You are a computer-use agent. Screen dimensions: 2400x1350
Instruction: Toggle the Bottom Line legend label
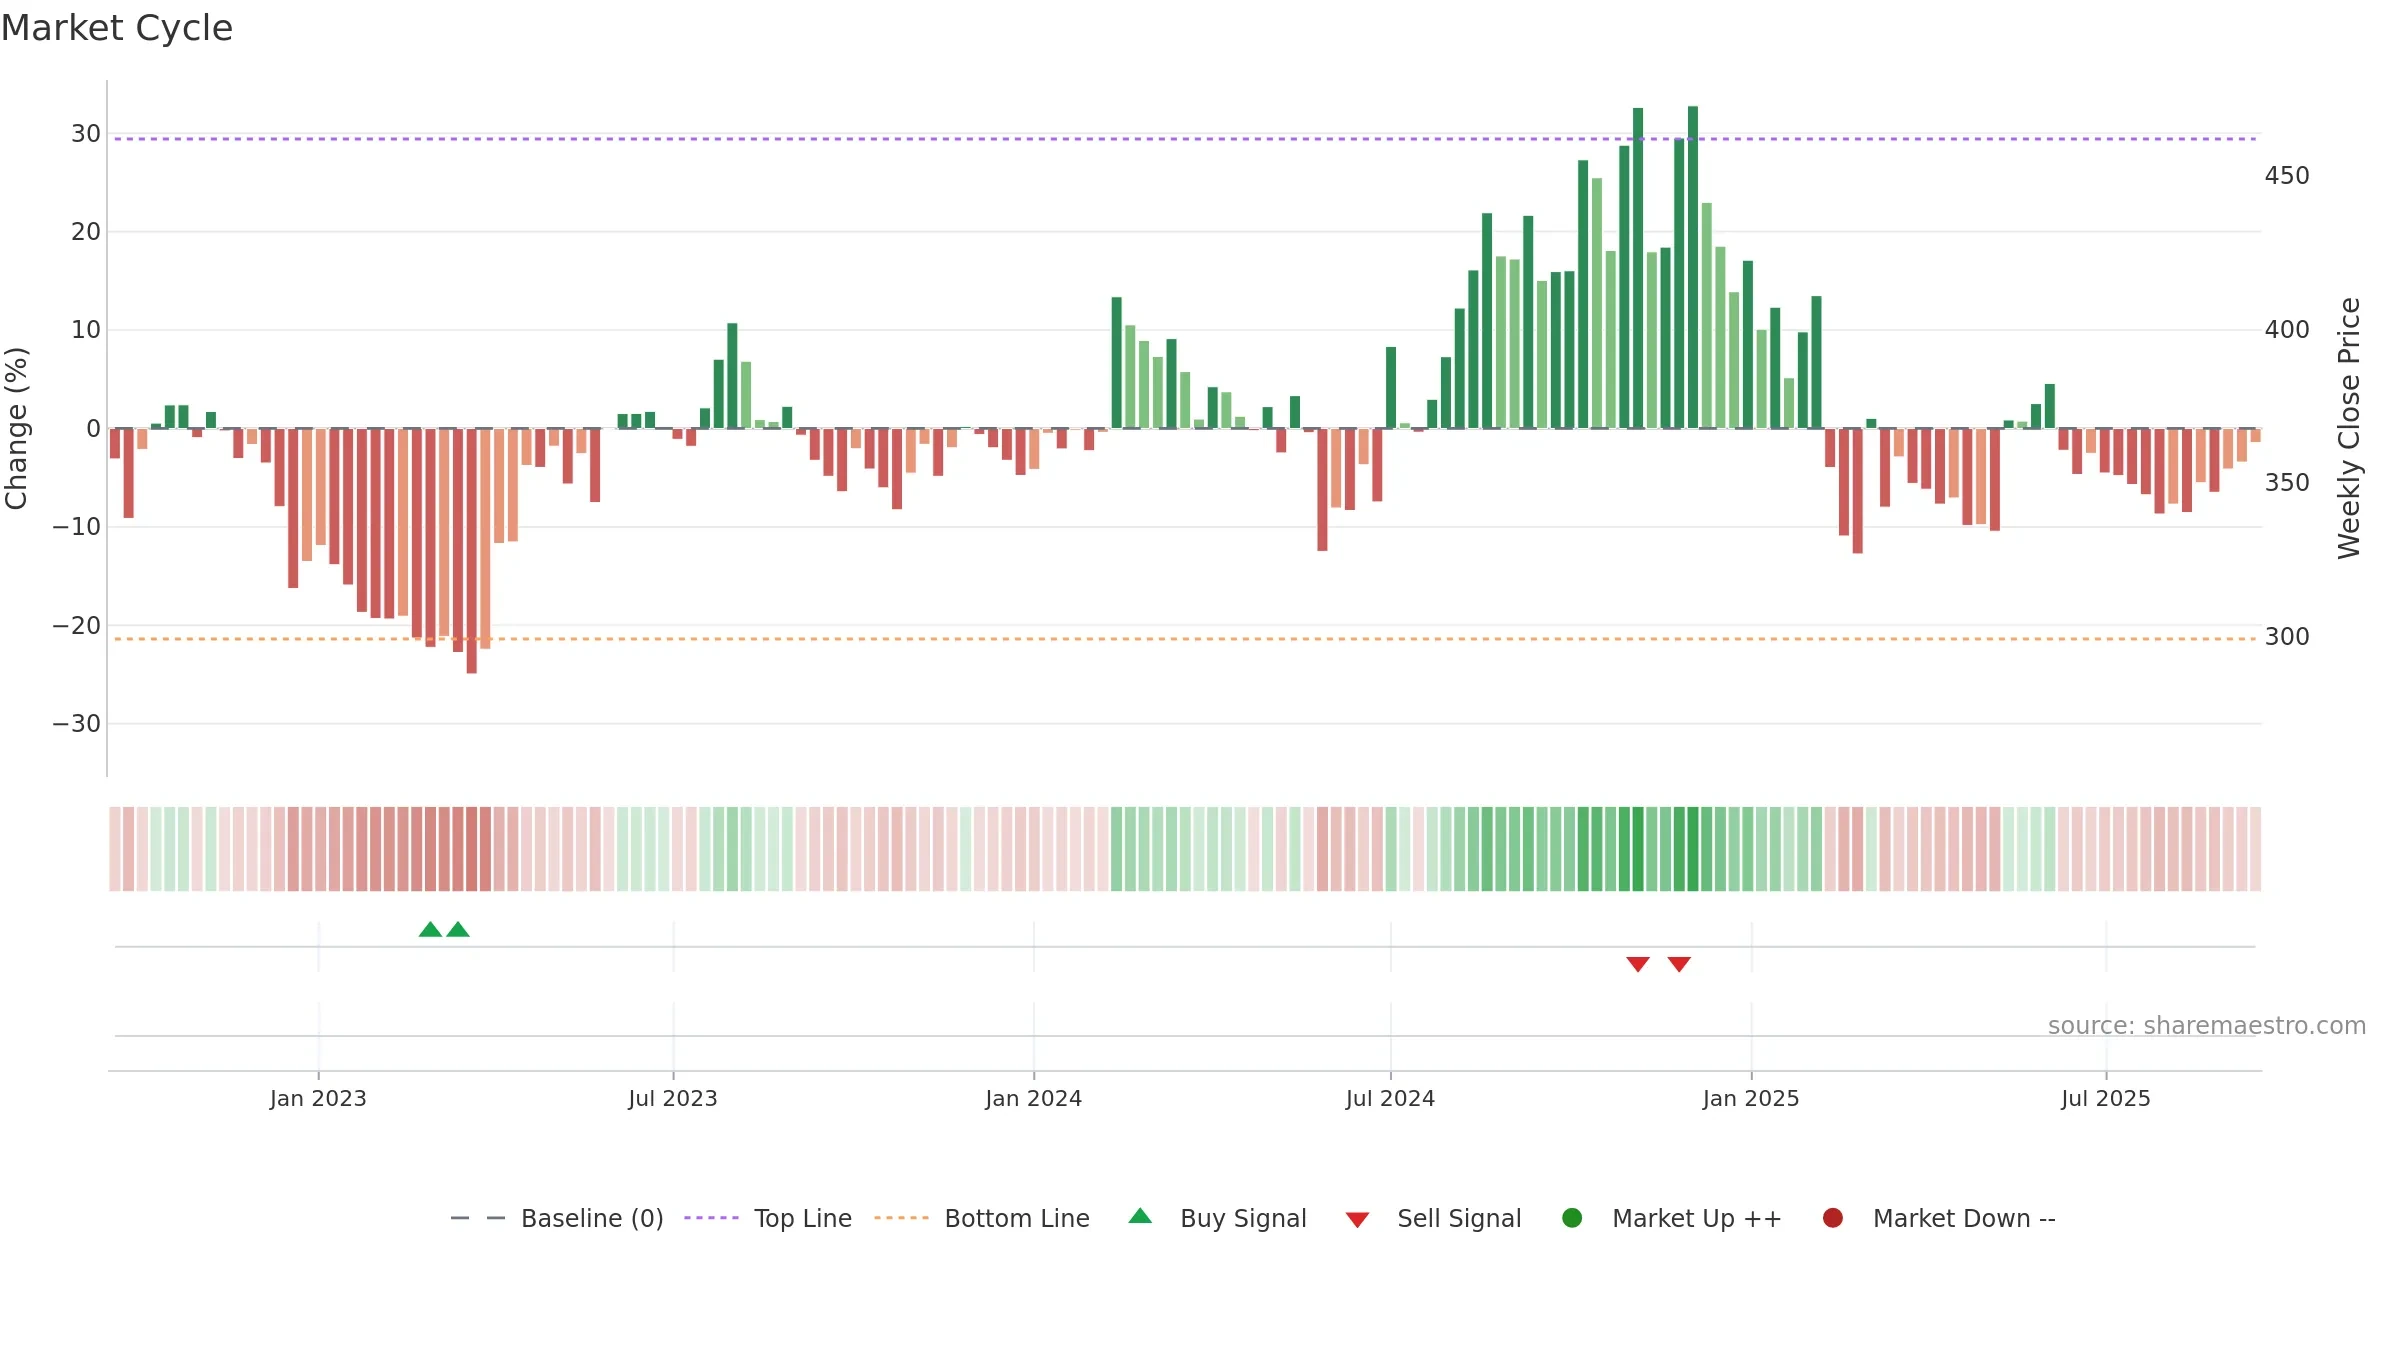pos(1017,1218)
